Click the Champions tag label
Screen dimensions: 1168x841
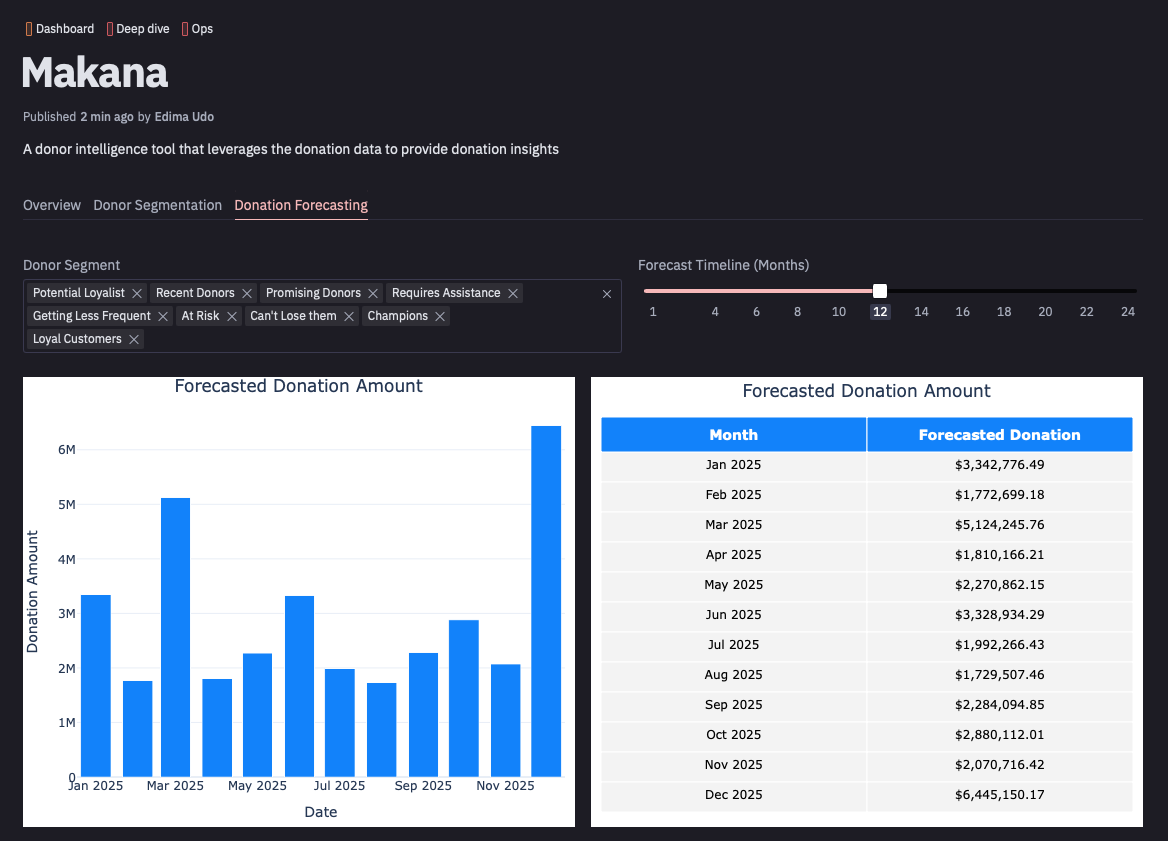(x=398, y=316)
